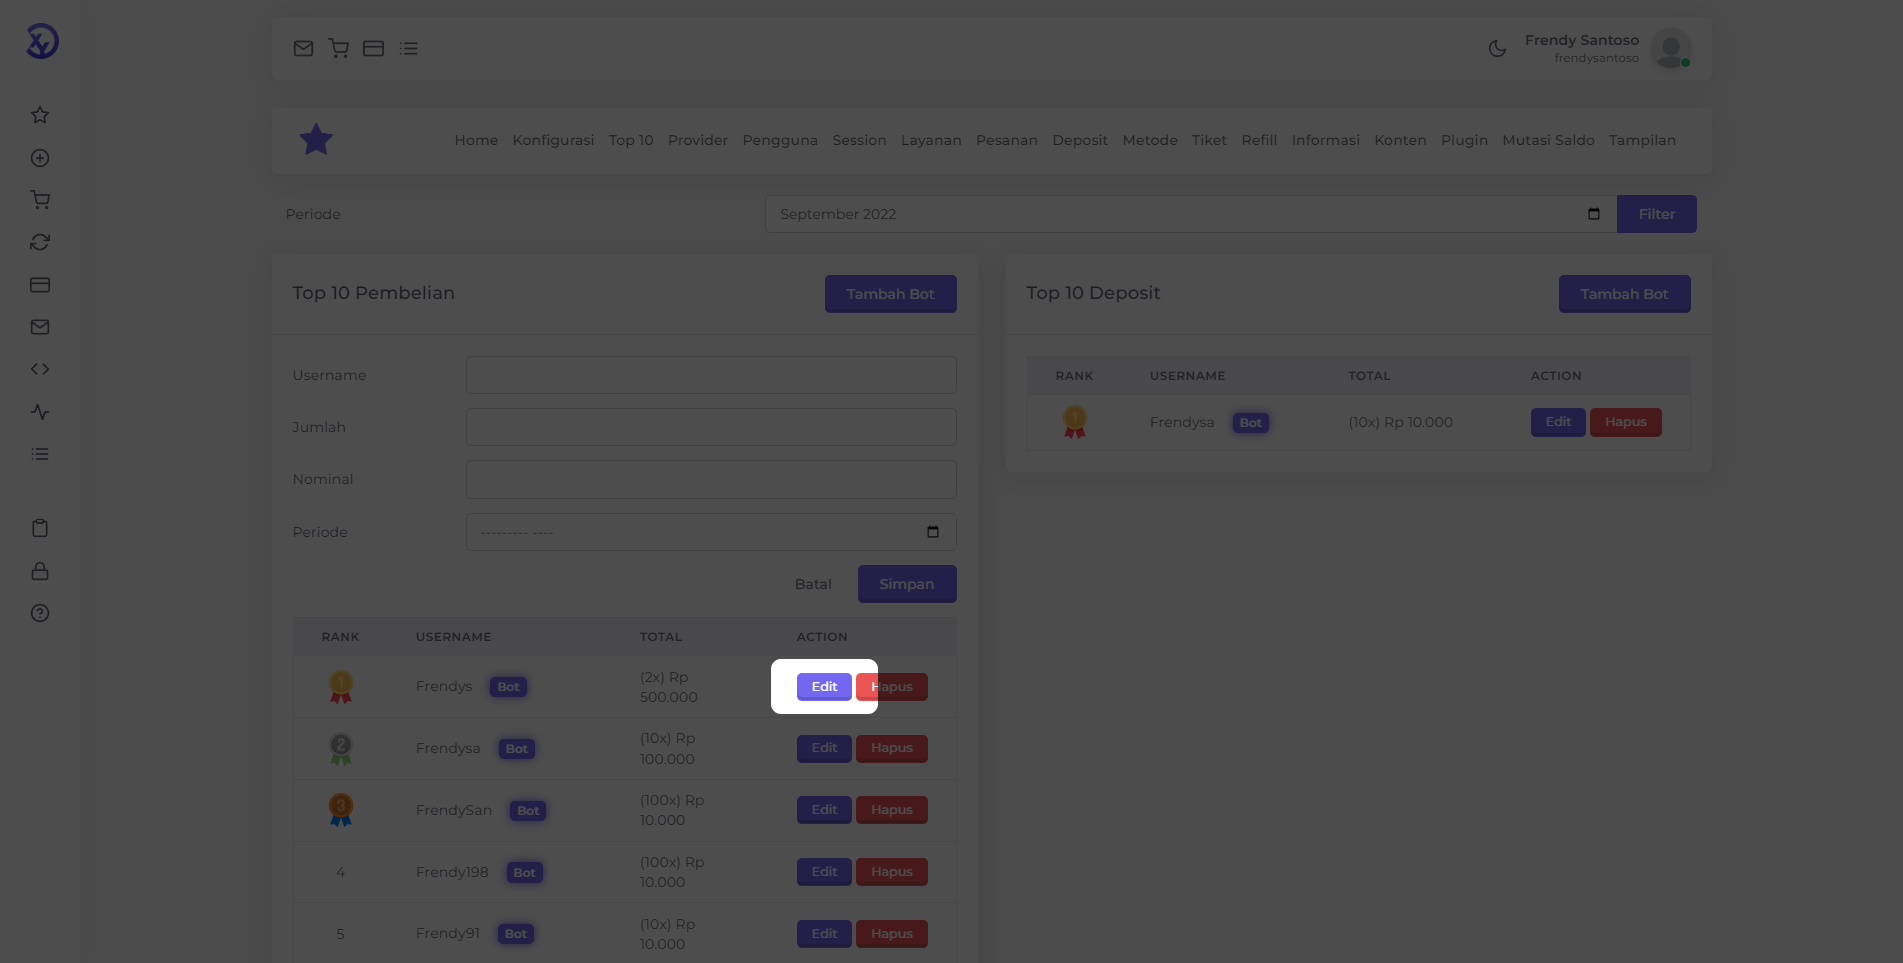Open the mail icon in the top bar
Image resolution: width=1903 pixels, height=963 pixels.
[303, 48]
